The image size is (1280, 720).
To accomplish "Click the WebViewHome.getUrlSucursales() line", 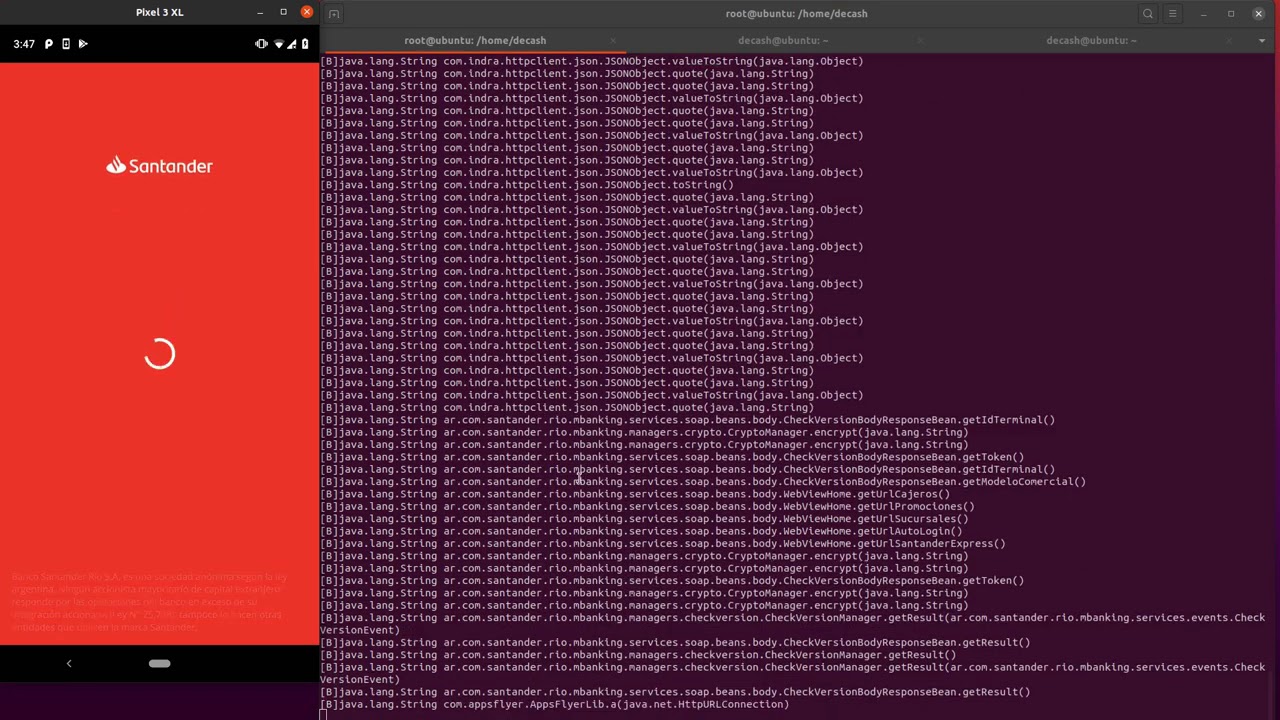I will (x=644, y=519).
